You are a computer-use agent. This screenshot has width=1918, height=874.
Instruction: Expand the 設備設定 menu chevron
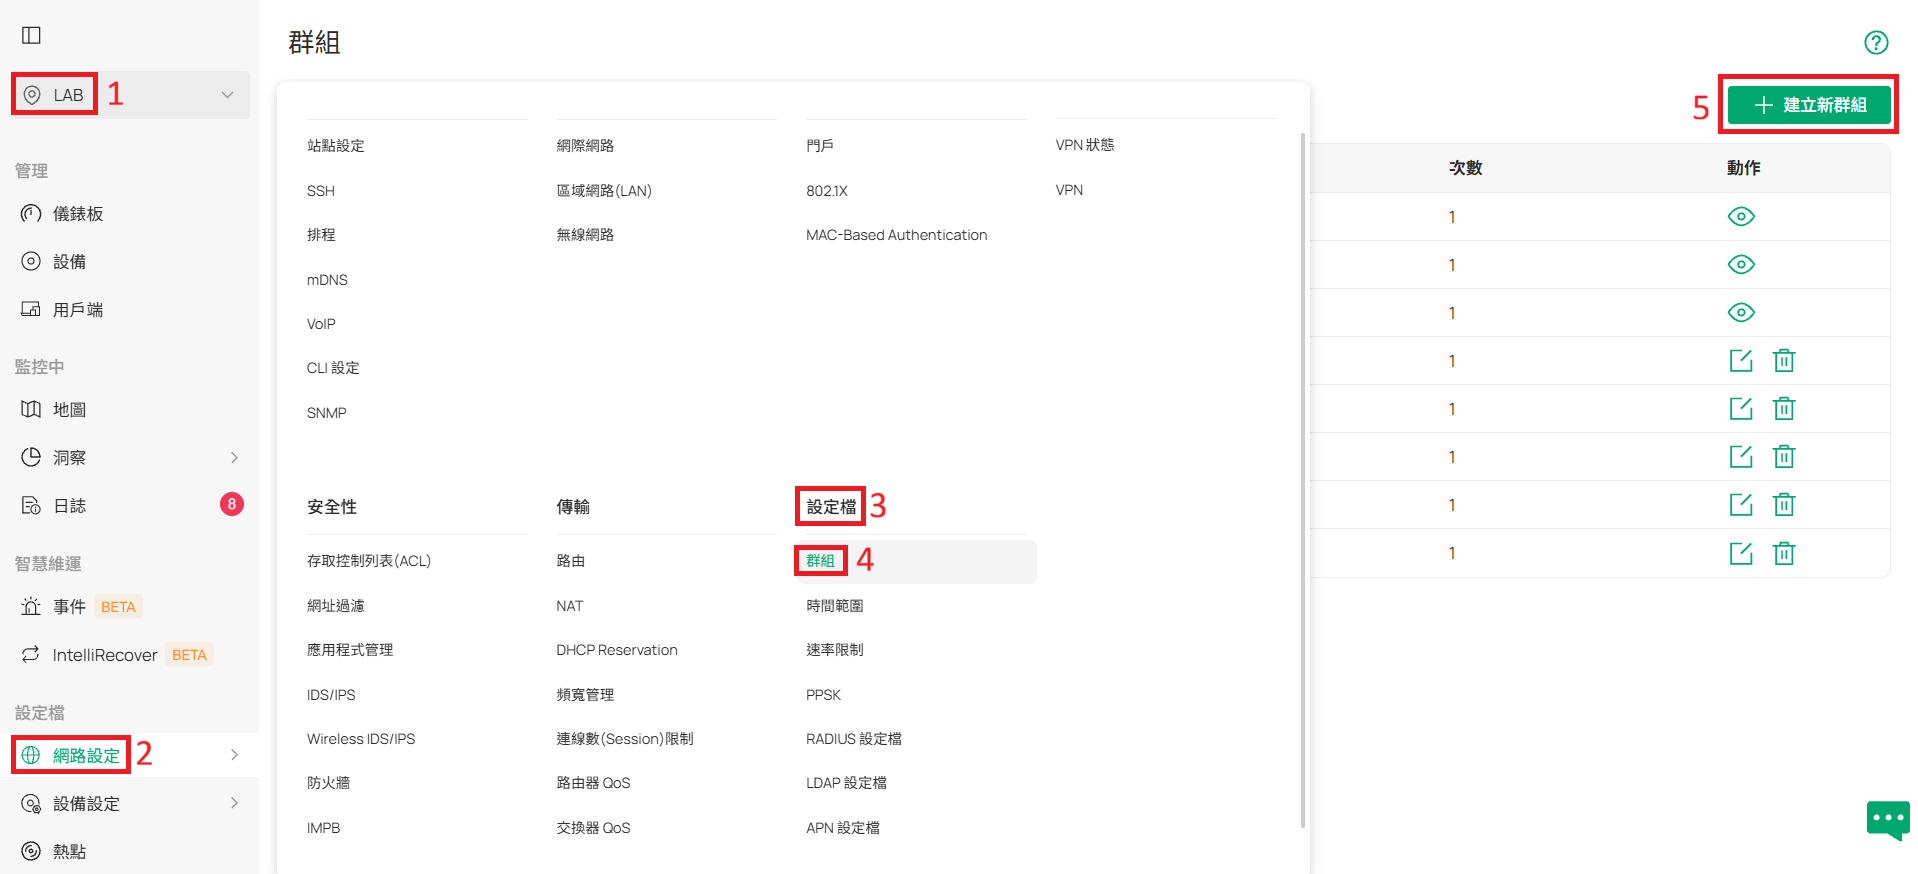click(235, 803)
